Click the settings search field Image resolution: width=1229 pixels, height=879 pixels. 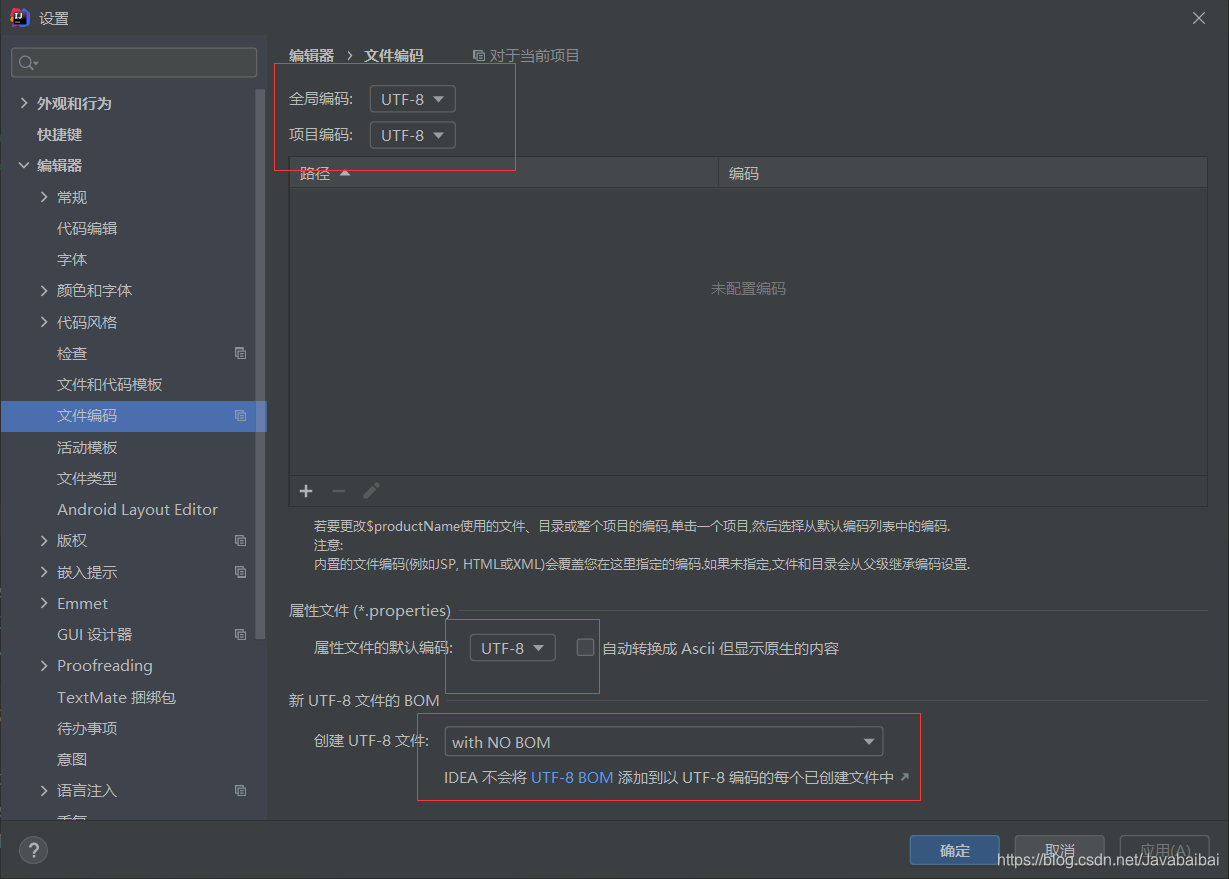pyautogui.click(x=133, y=62)
